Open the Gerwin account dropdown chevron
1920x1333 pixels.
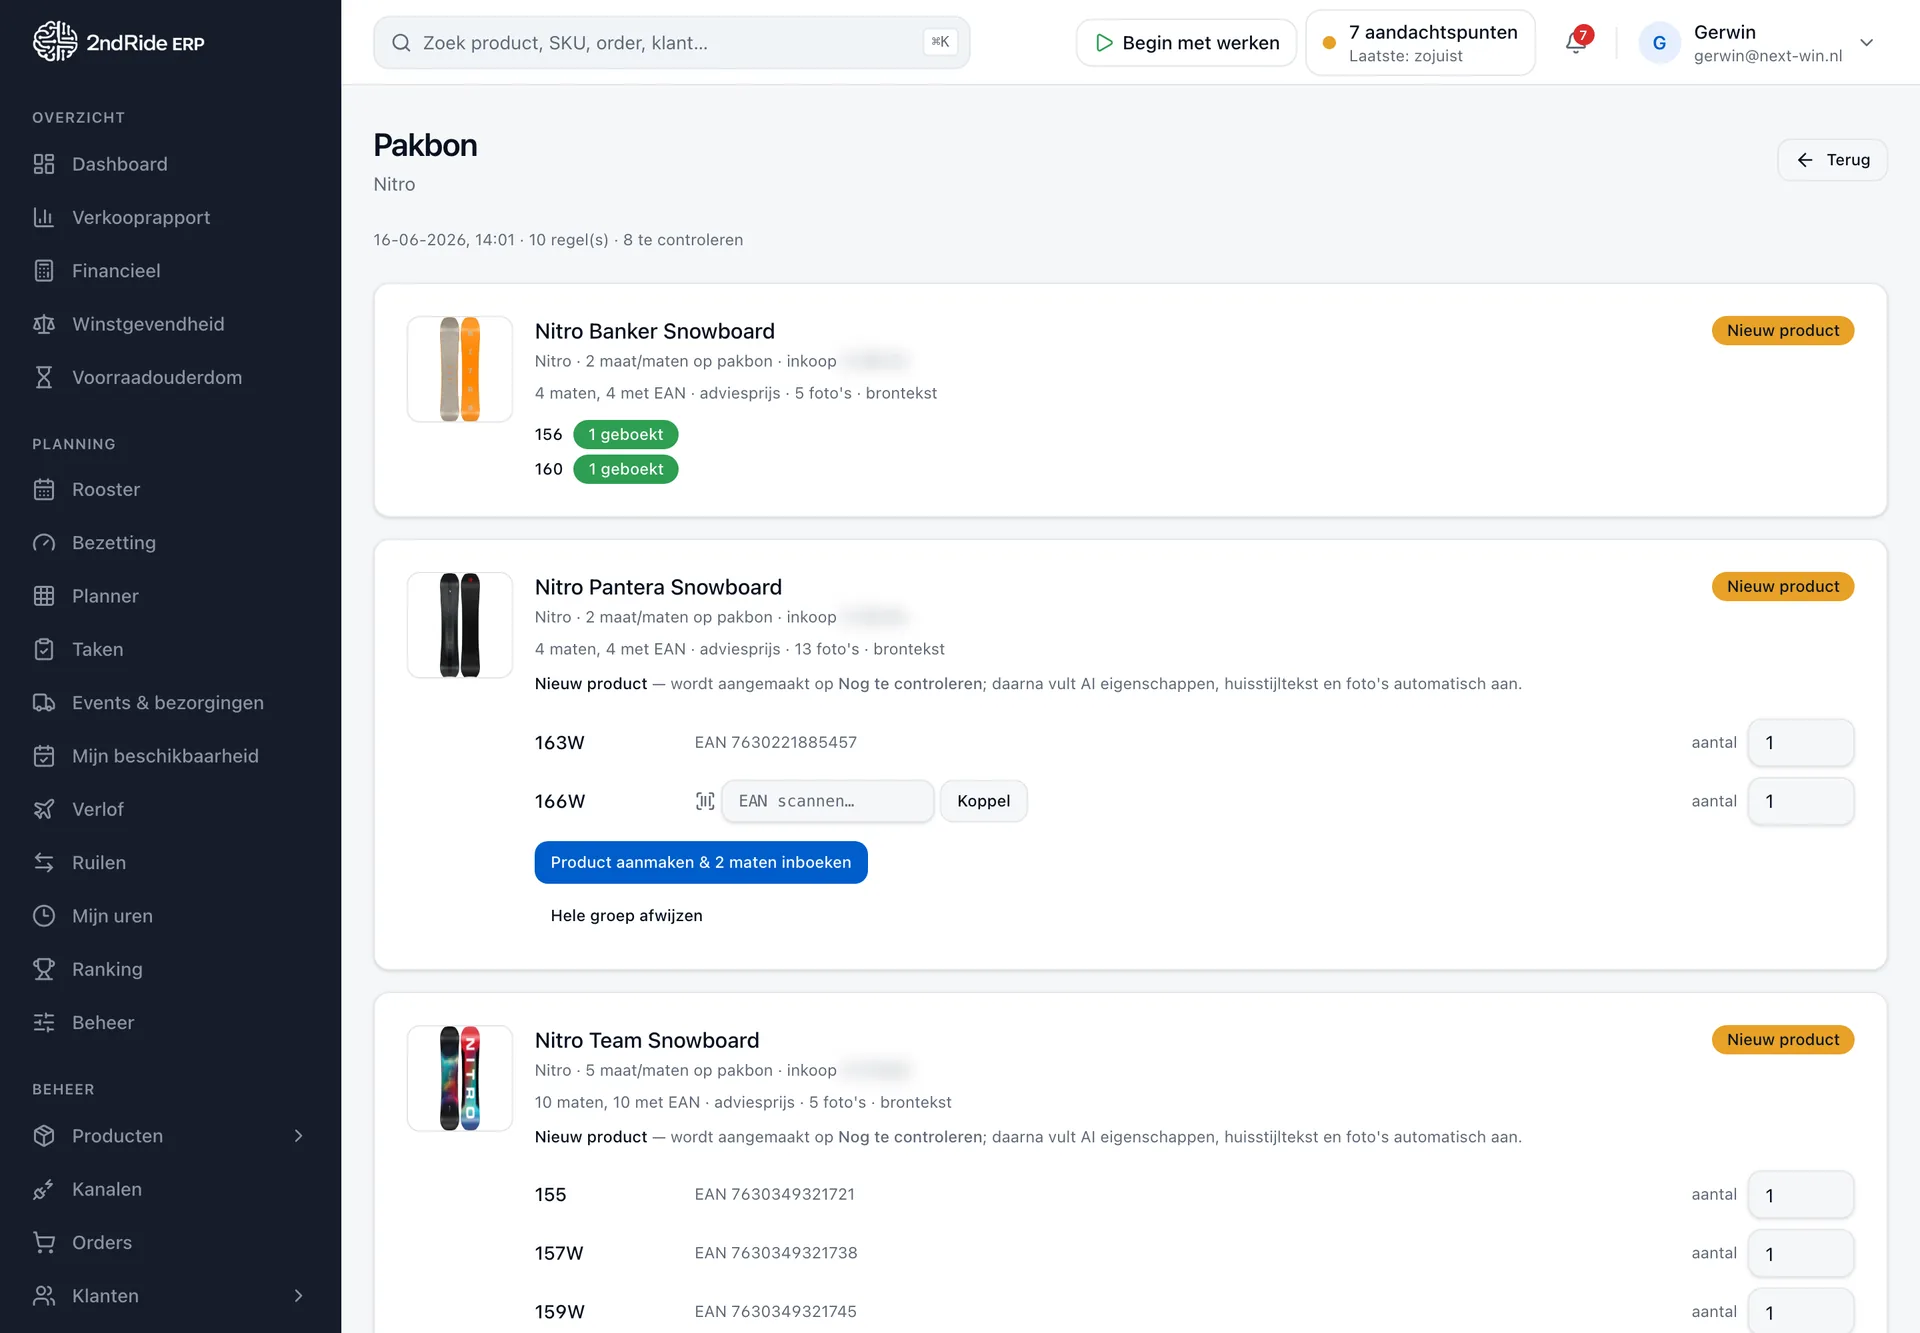click(1866, 43)
